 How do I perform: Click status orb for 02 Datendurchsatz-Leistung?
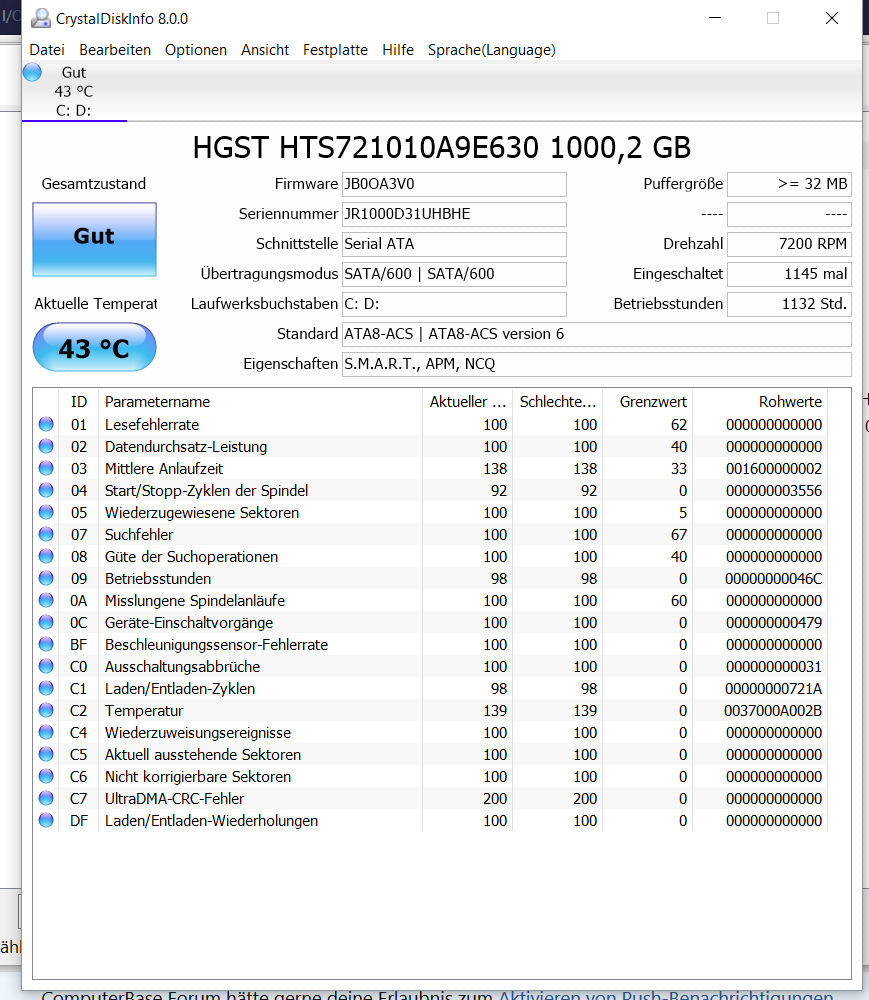(x=46, y=446)
